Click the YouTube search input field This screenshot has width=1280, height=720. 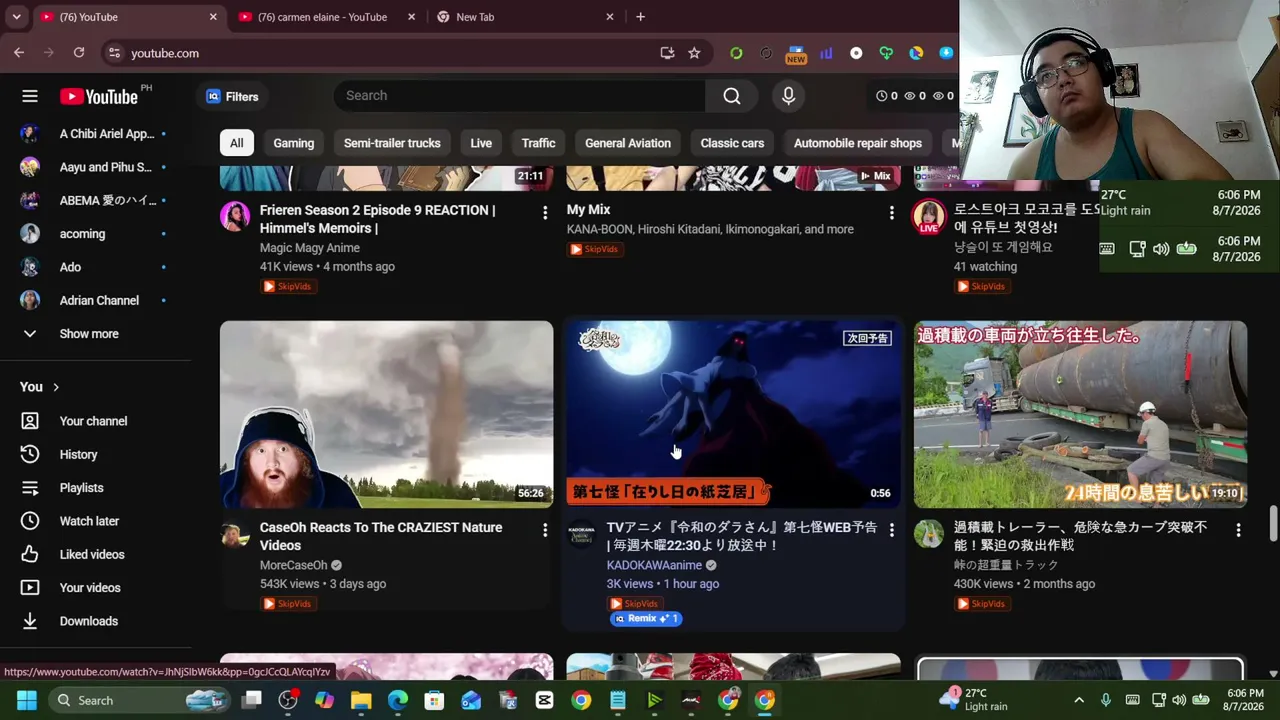(520, 96)
